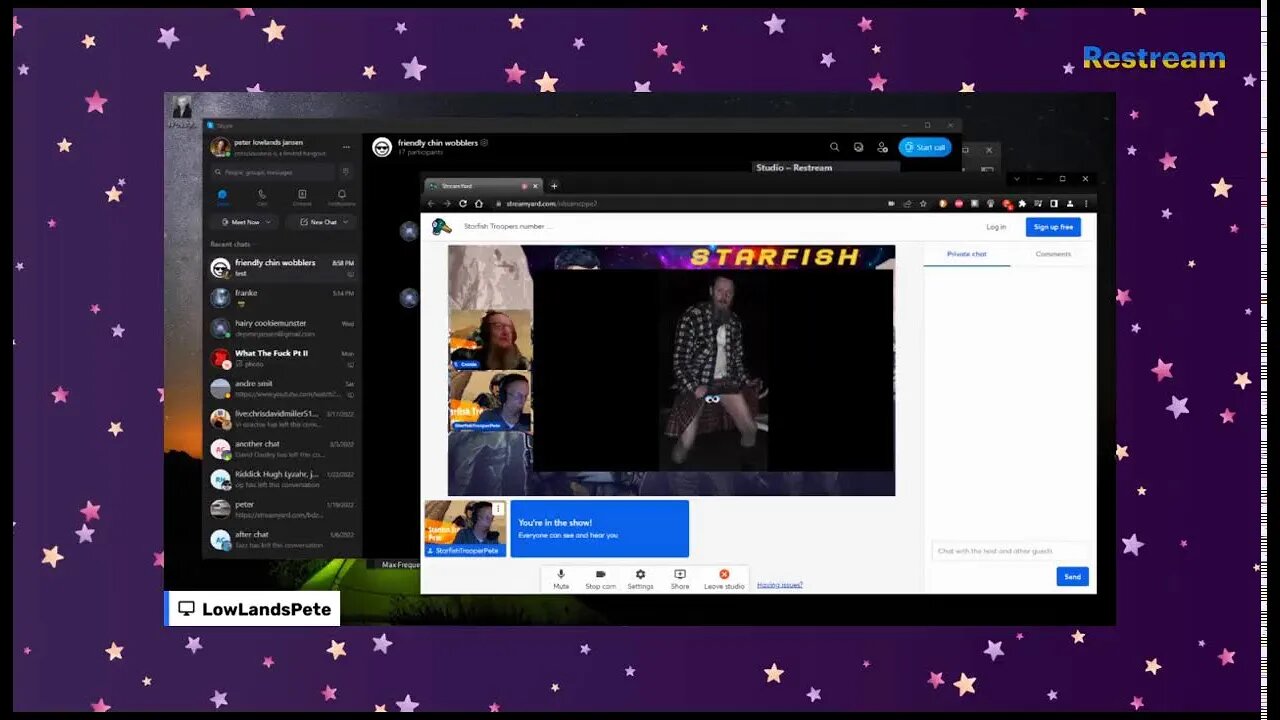Open andre smit chat
1280x720 pixels.
282,388
